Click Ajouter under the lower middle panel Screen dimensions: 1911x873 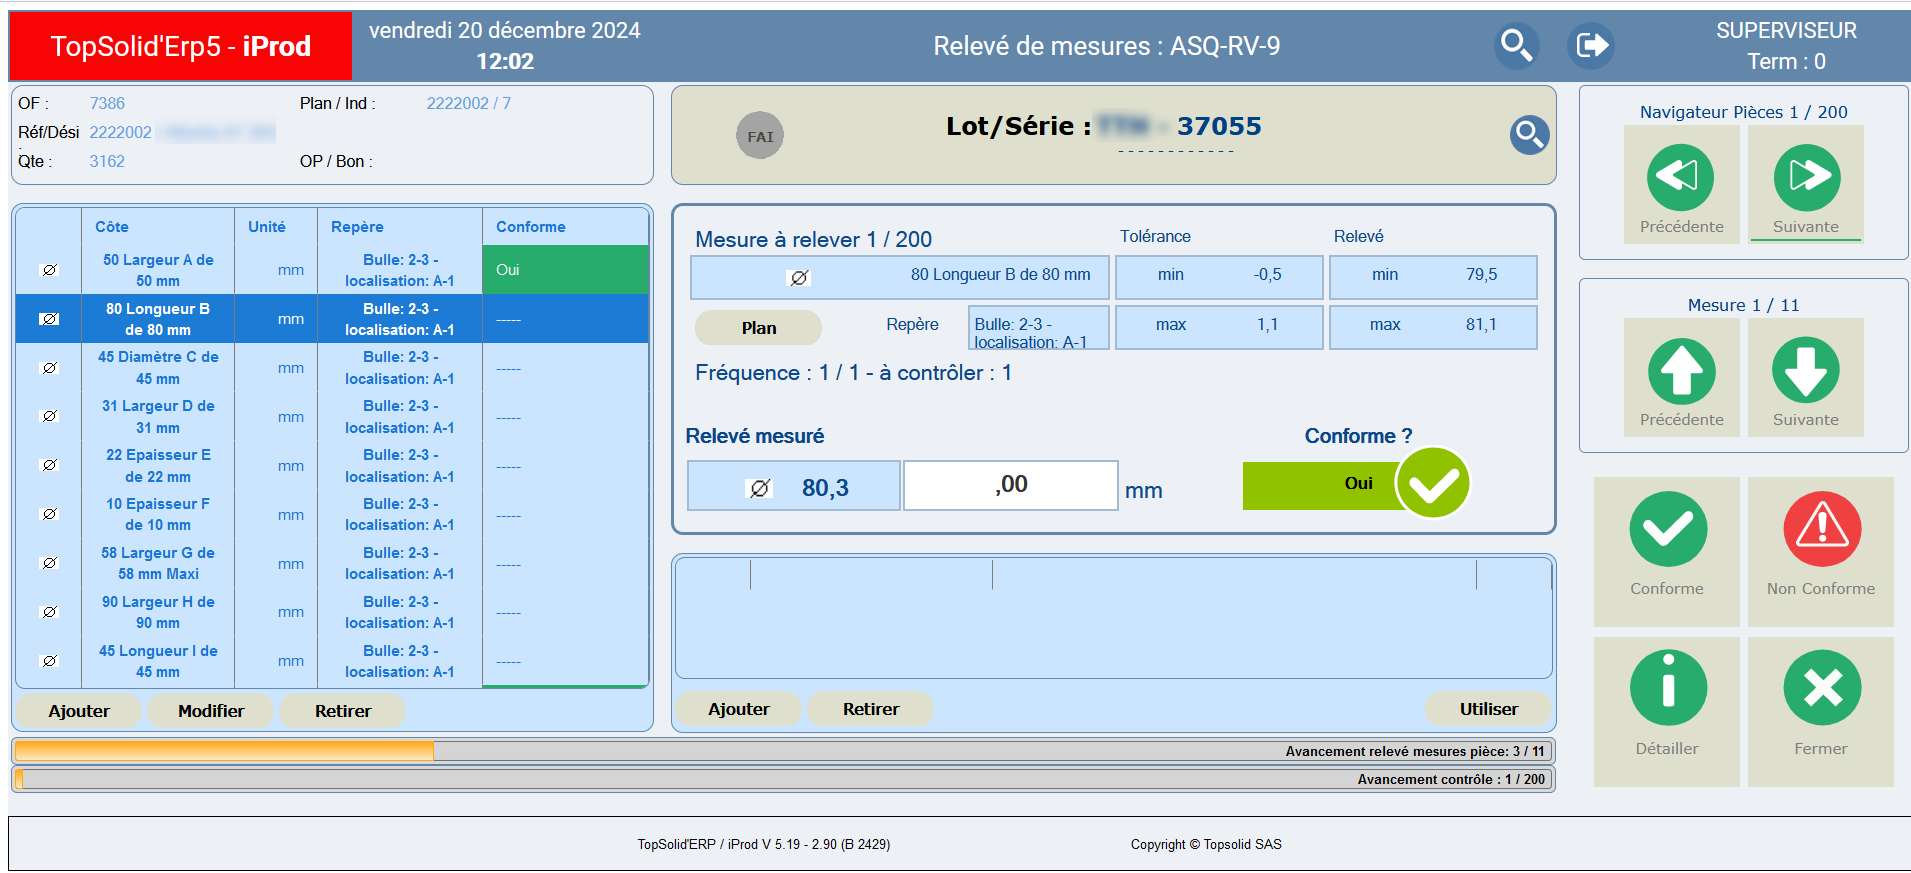point(739,709)
